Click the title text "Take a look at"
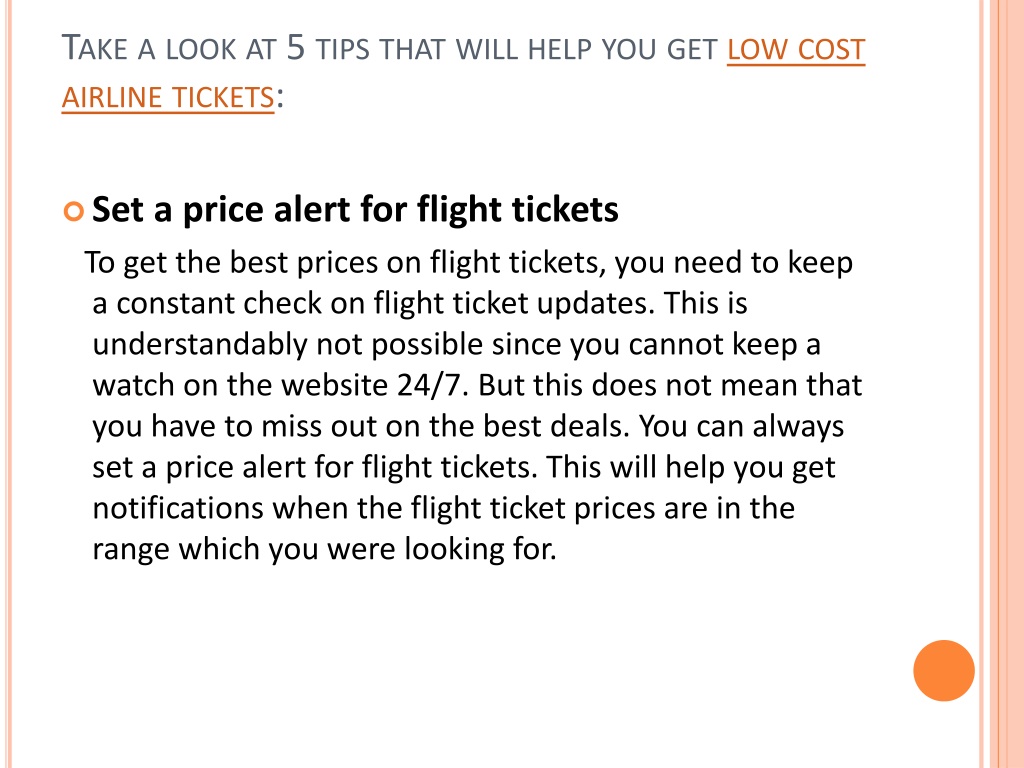 [168, 49]
